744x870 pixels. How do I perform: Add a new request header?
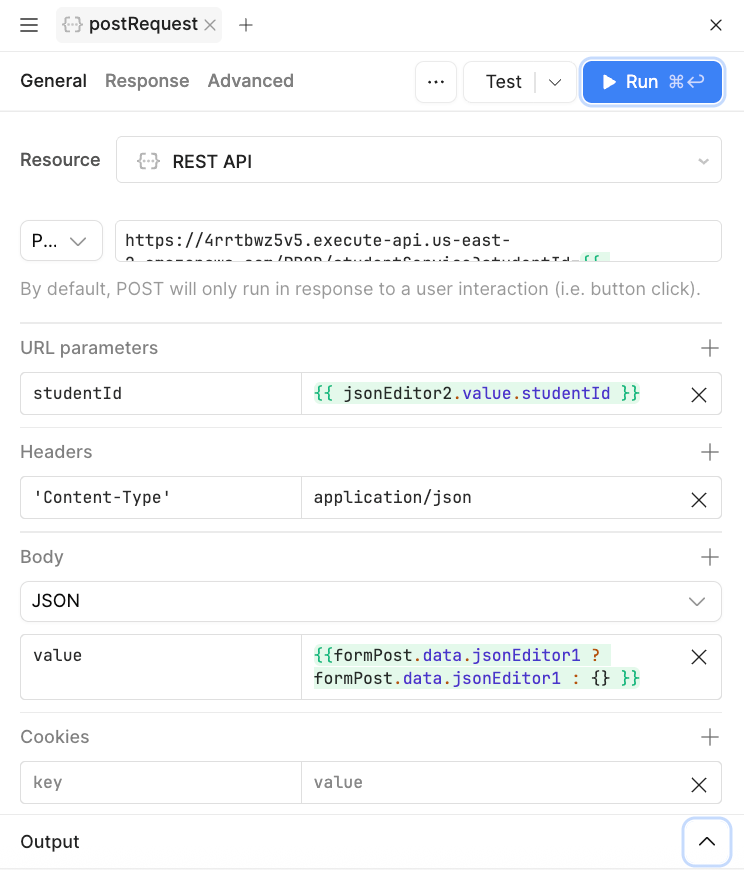pos(710,452)
